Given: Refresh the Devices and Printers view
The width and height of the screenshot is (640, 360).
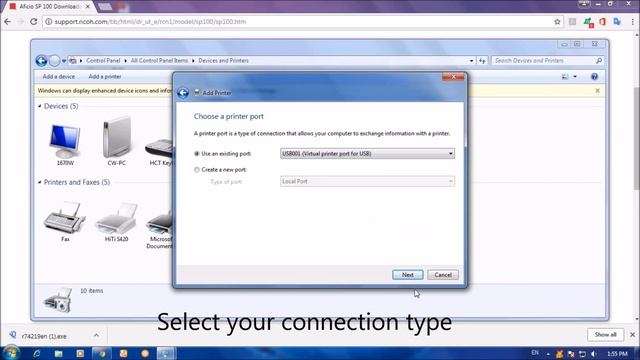Looking at the screenshot, I should [482, 61].
